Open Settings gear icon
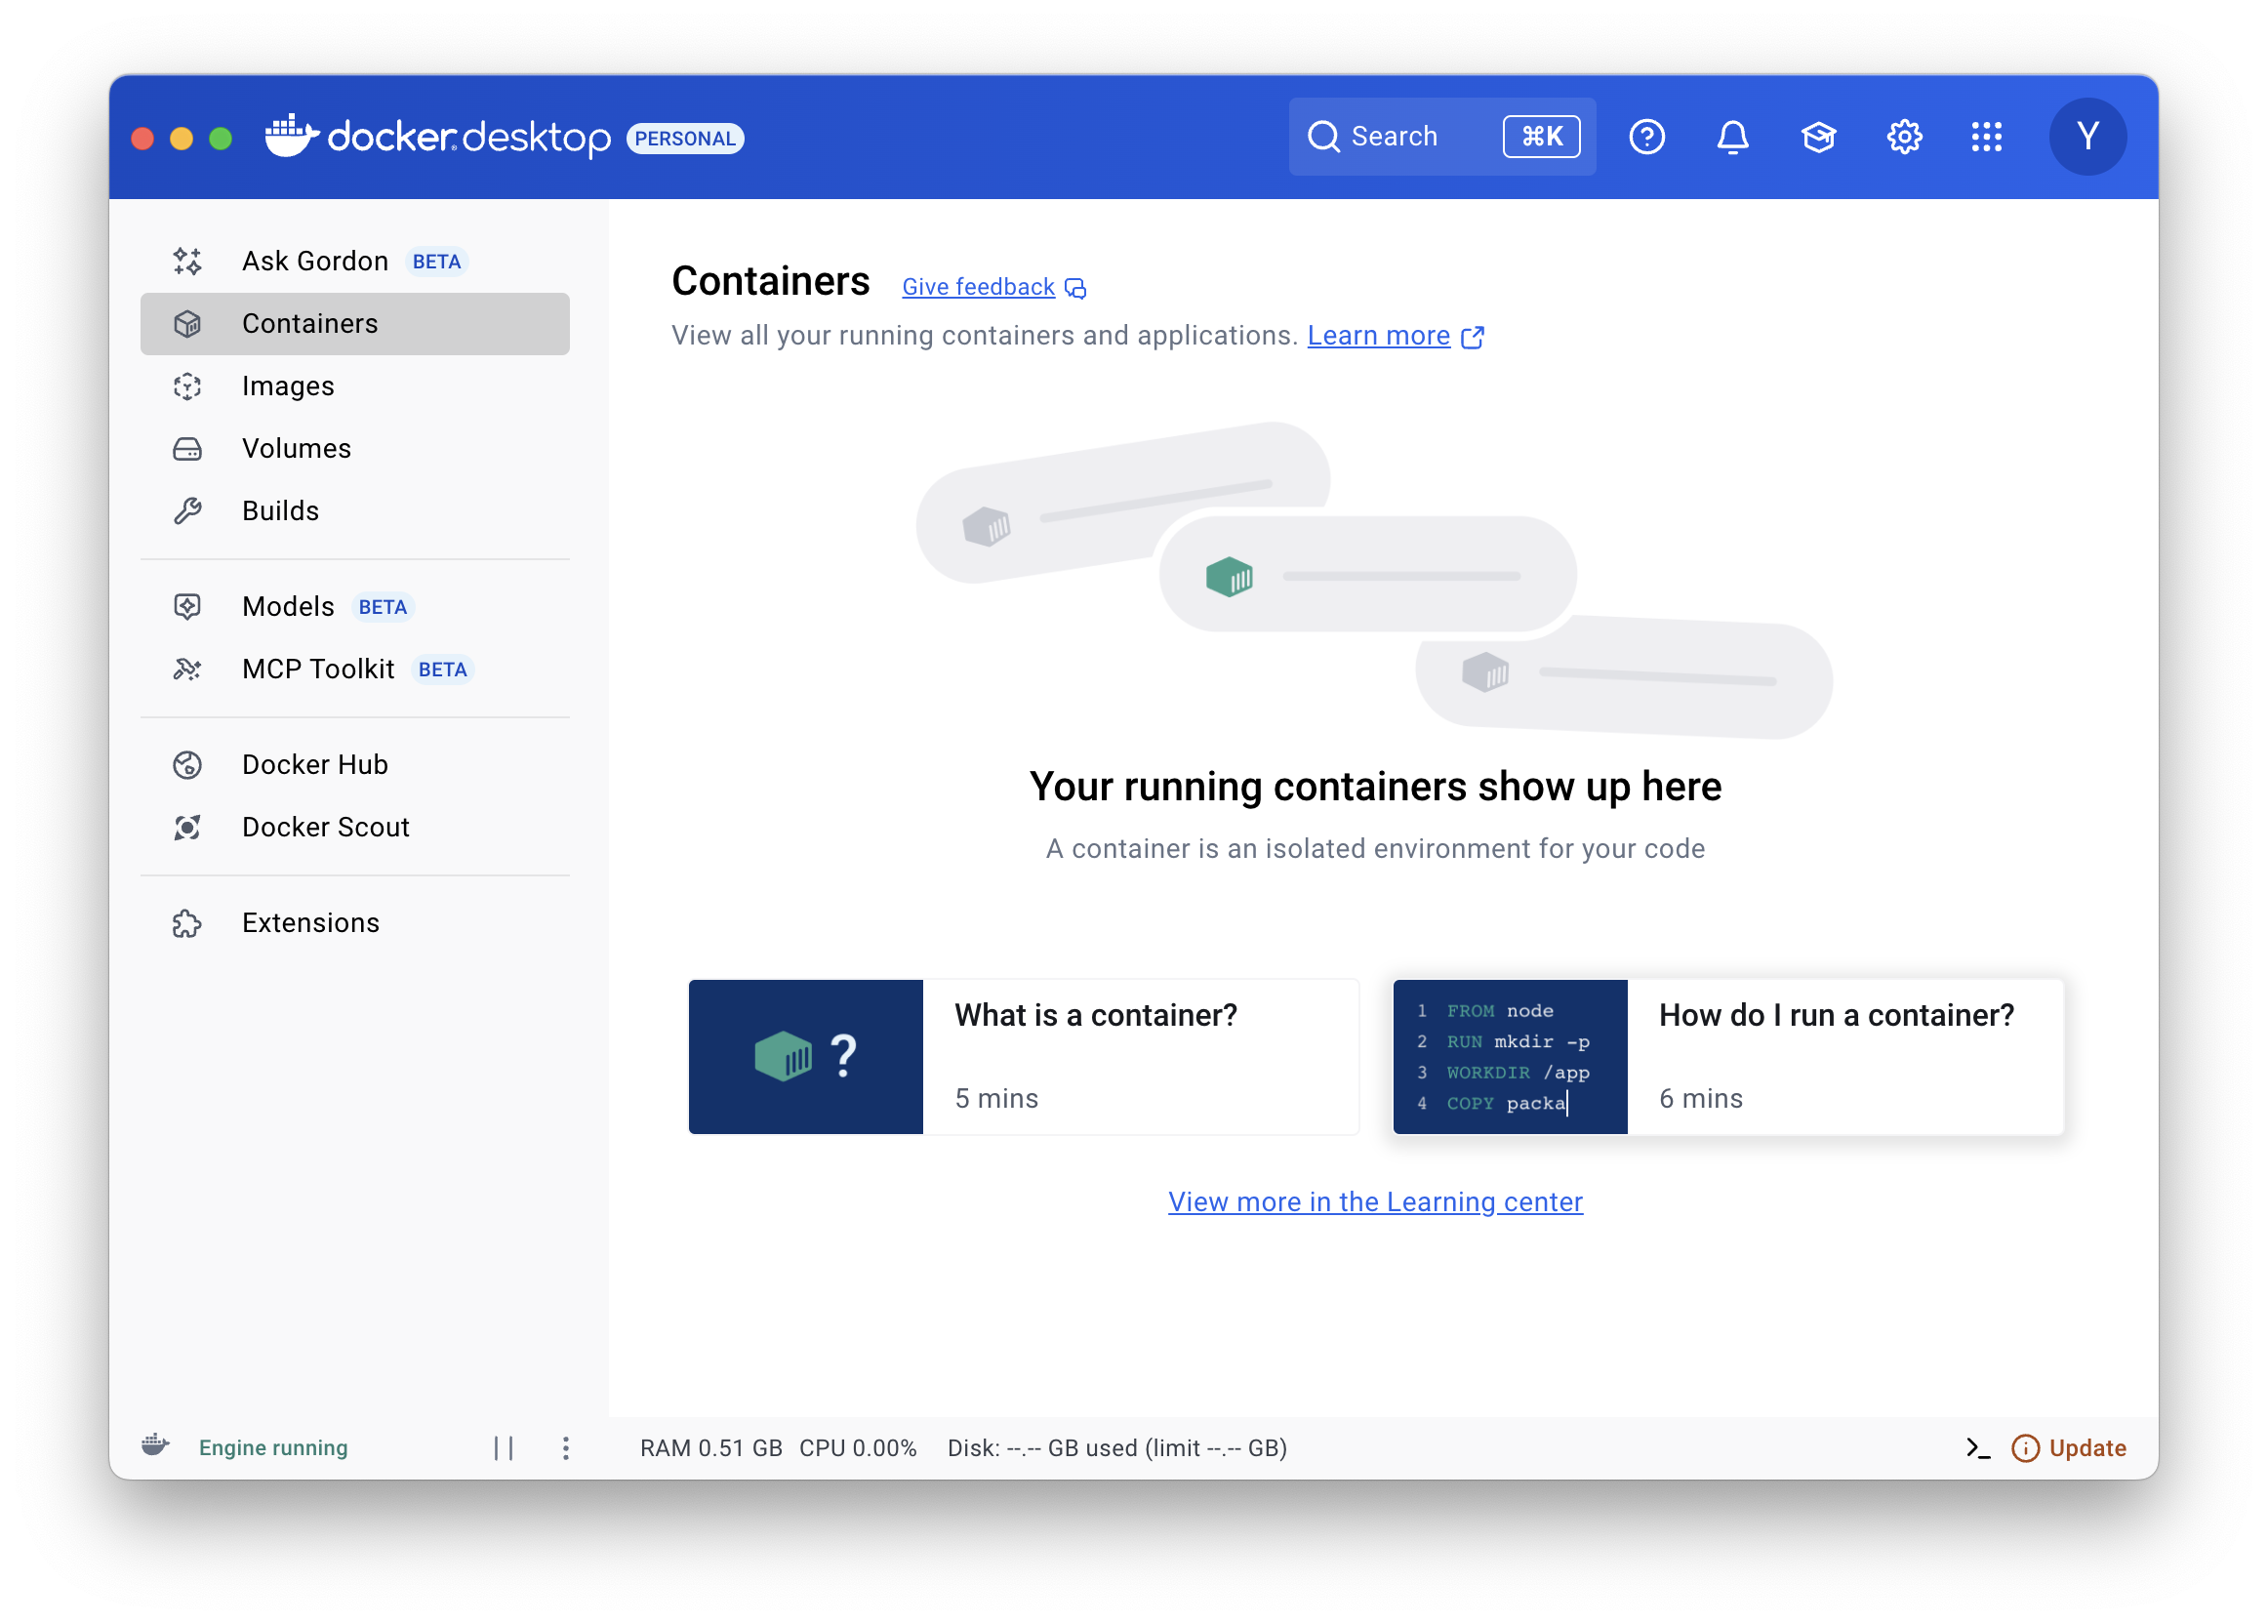2268x1624 pixels. (x=1903, y=136)
